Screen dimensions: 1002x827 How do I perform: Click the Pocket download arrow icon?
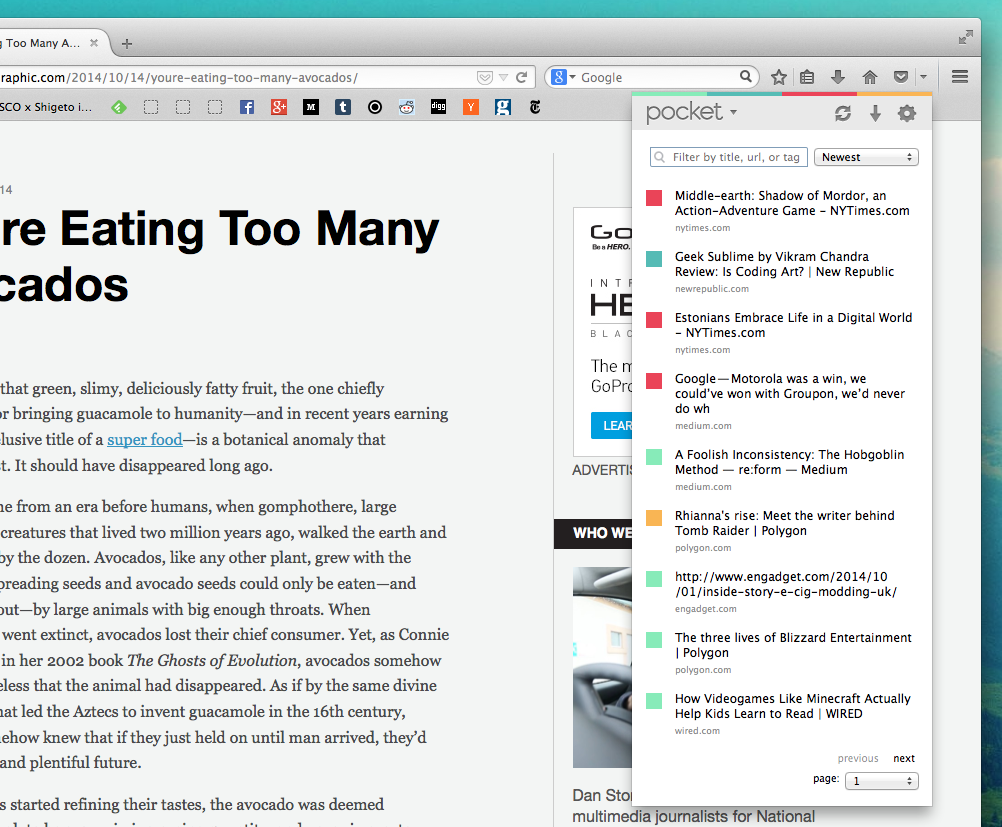[875, 114]
